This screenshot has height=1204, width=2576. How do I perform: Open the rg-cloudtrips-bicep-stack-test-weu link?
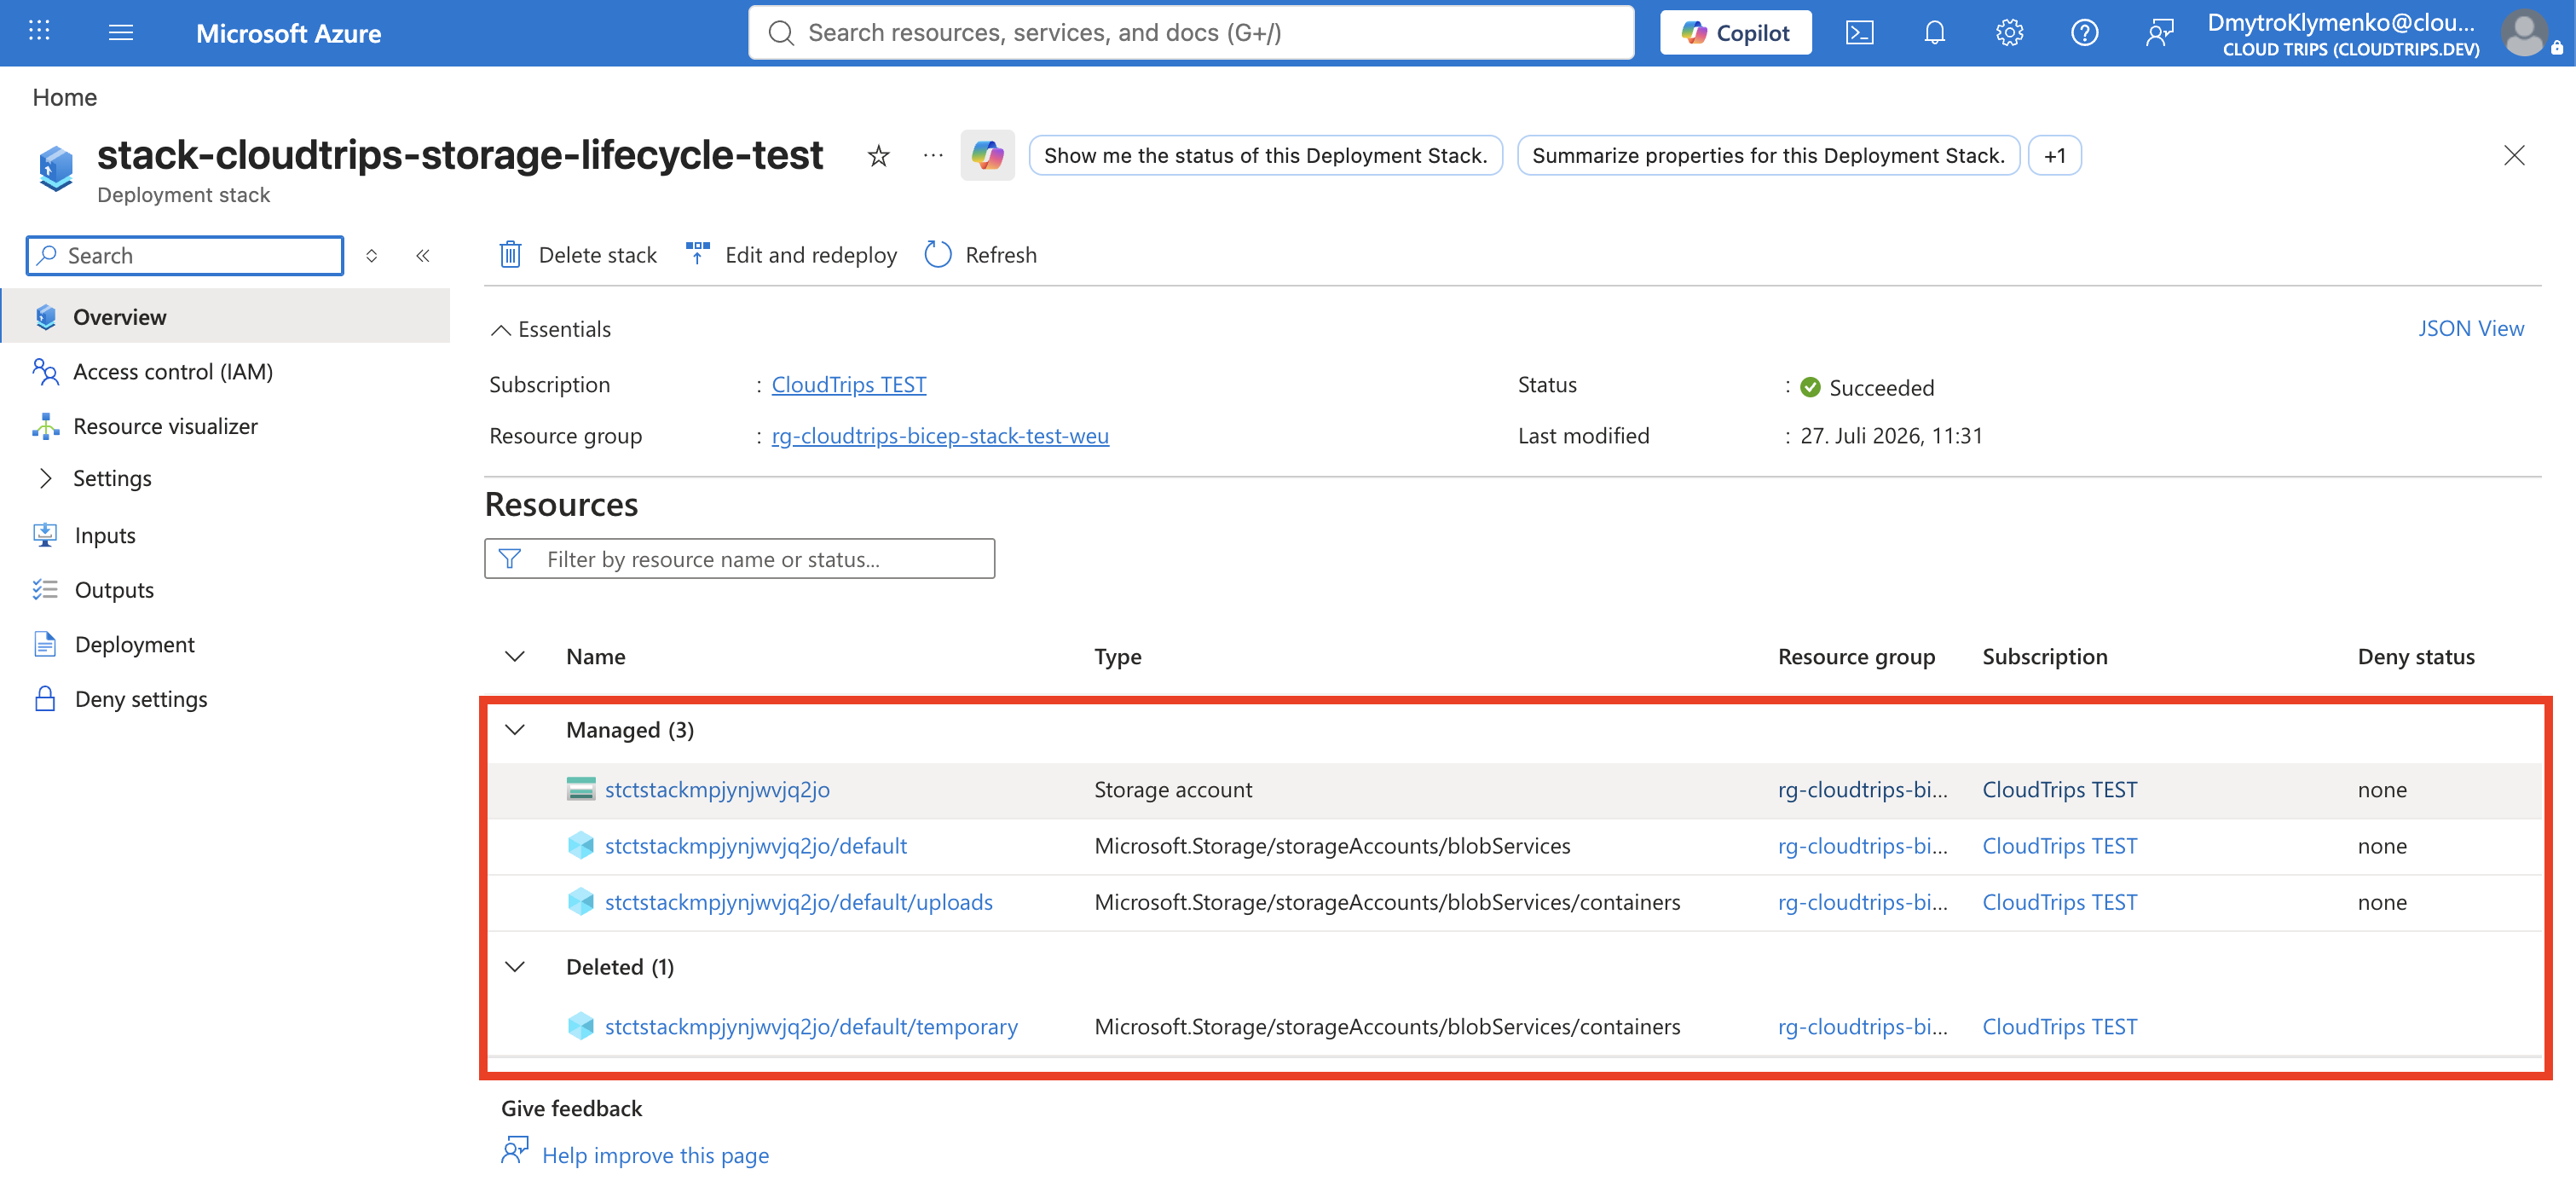(939, 435)
